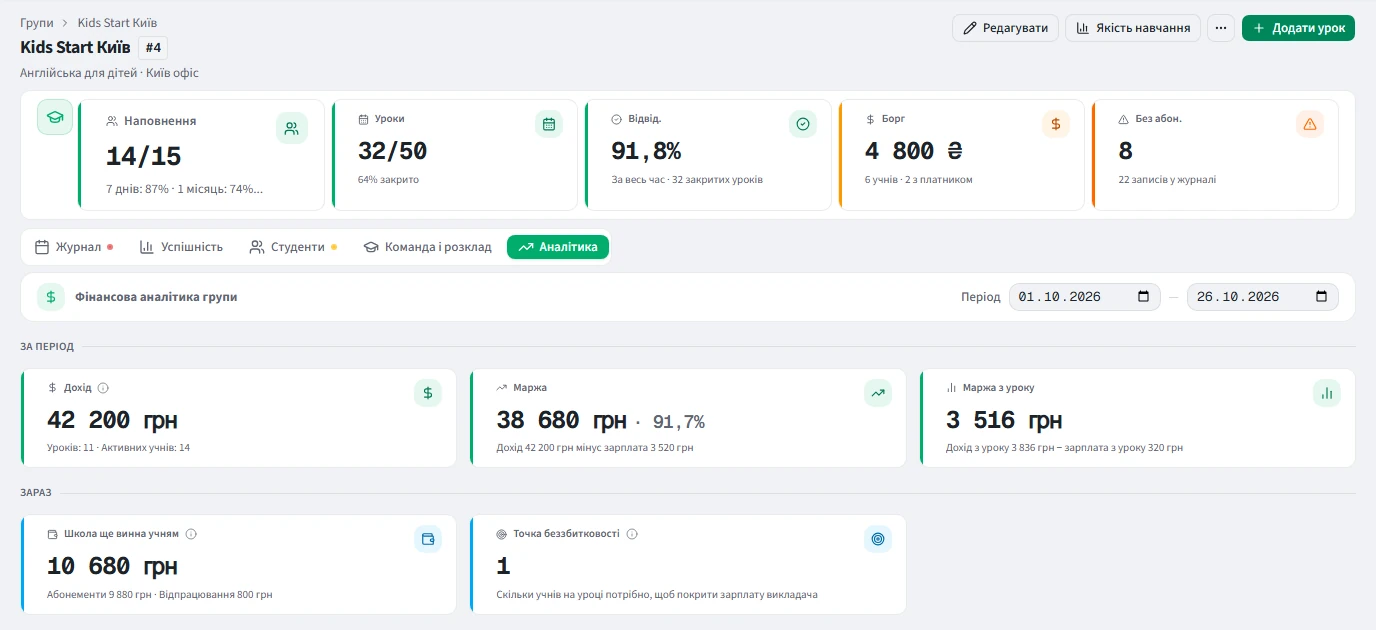Click the target badge in Точка беззбитковості card
The width and height of the screenshot is (1376, 630).
878,539
